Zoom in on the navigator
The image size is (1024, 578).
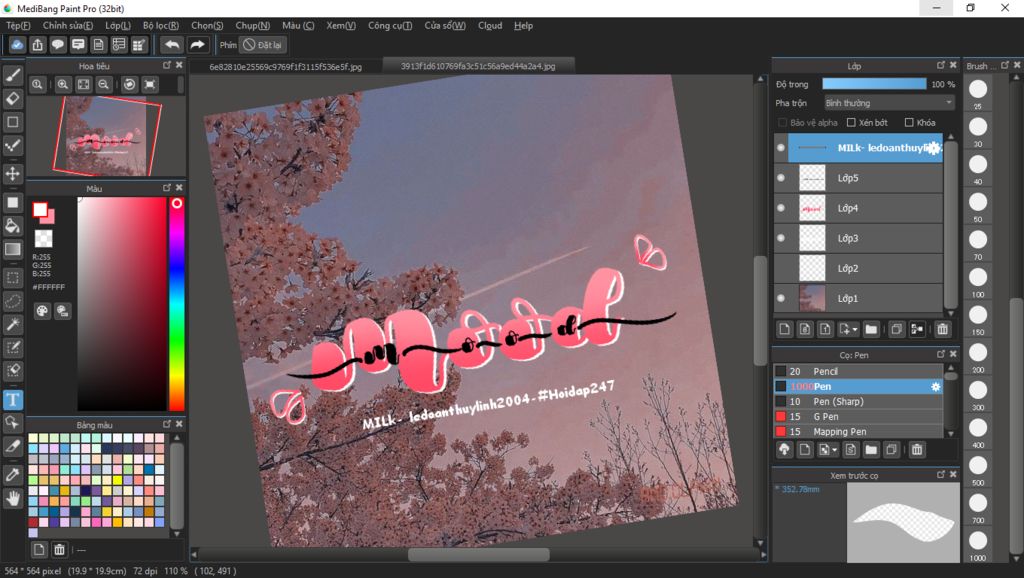click(x=63, y=84)
